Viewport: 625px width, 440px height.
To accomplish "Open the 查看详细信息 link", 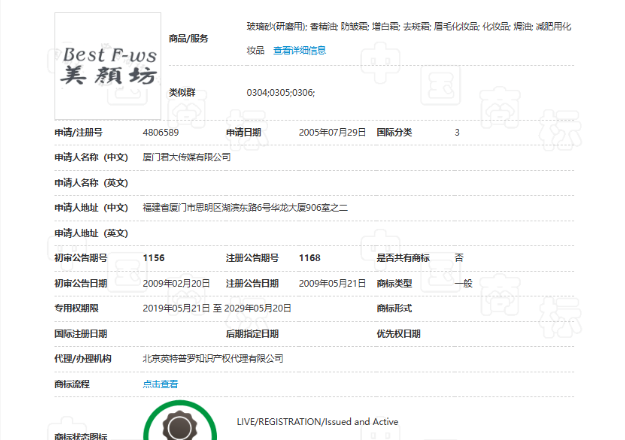I will click(300, 50).
